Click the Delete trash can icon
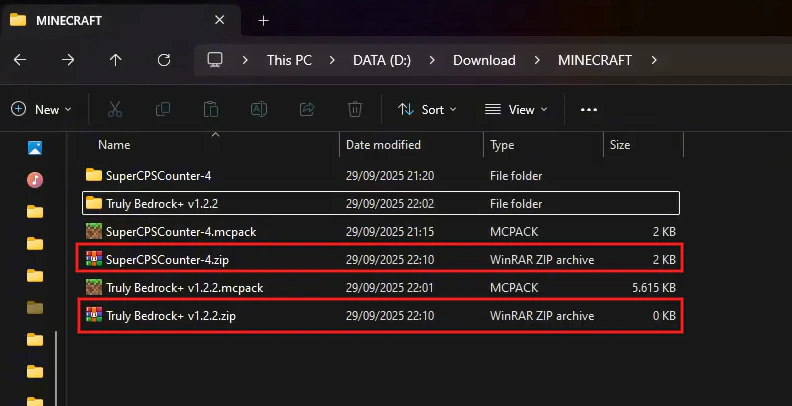Viewport: 792px width, 406px height. pyautogui.click(x=355, y=109)
